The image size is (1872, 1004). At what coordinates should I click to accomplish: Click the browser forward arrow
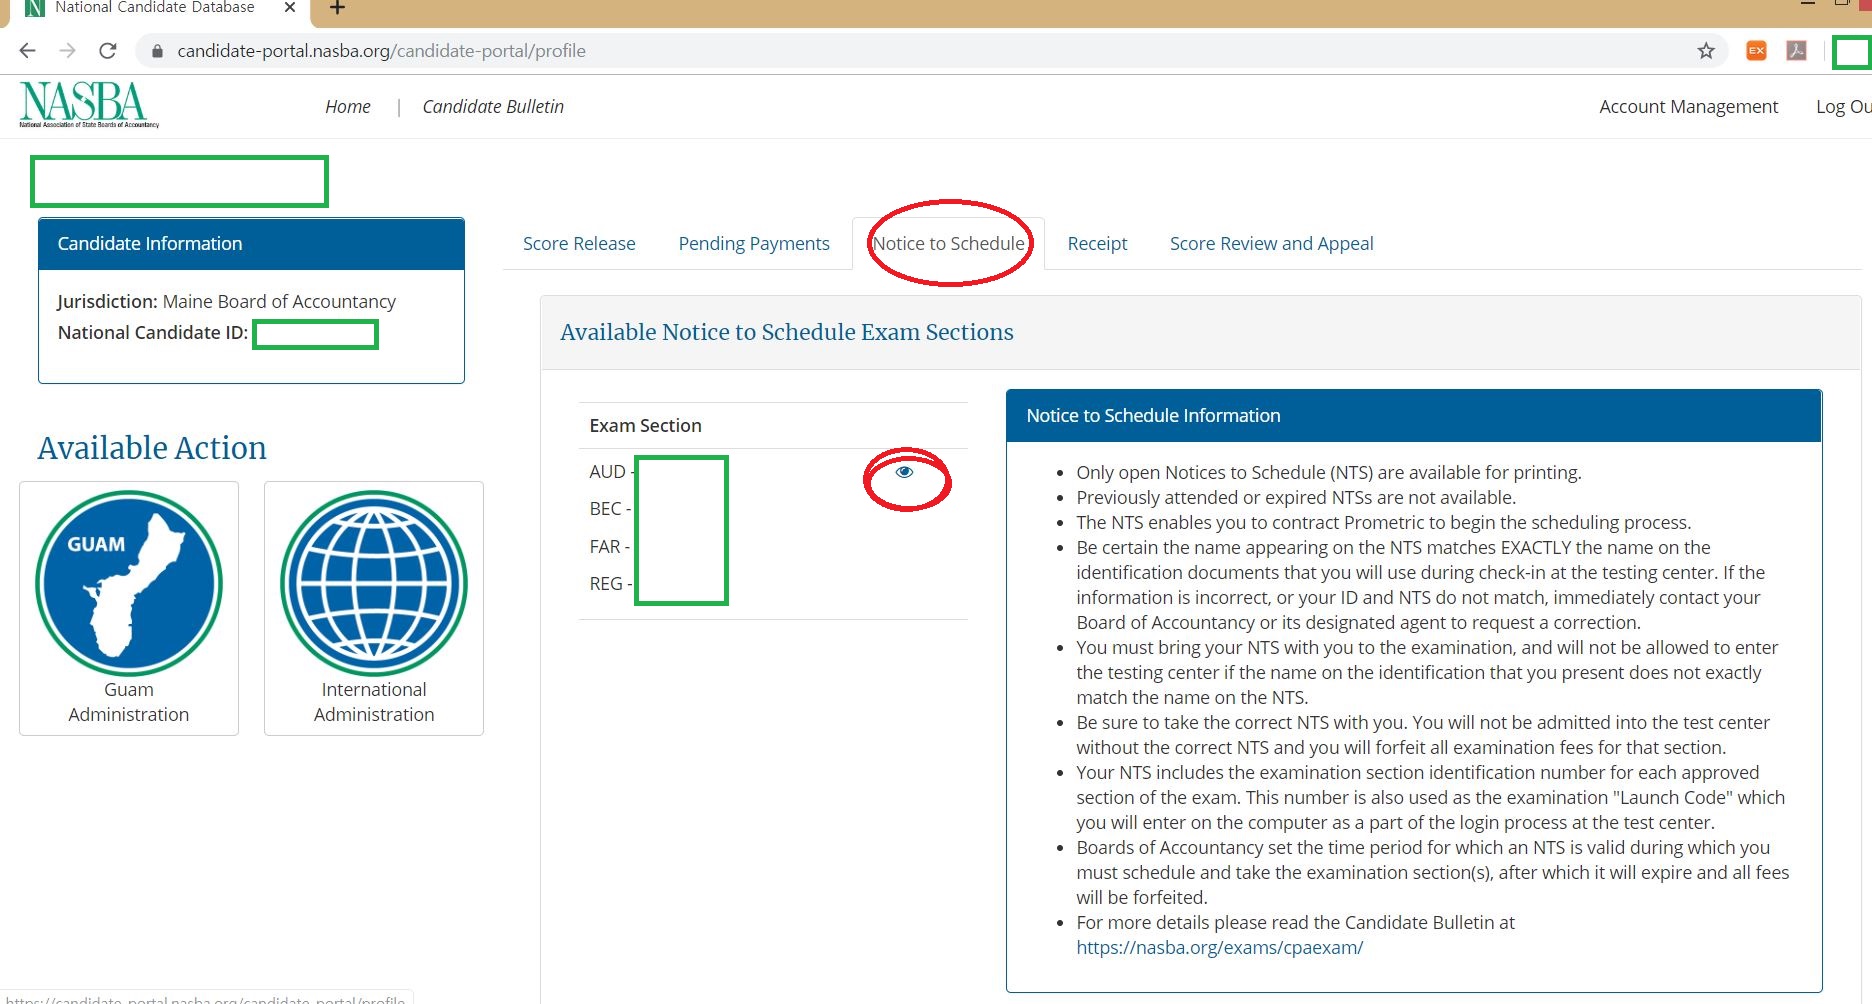pos(67,51)
